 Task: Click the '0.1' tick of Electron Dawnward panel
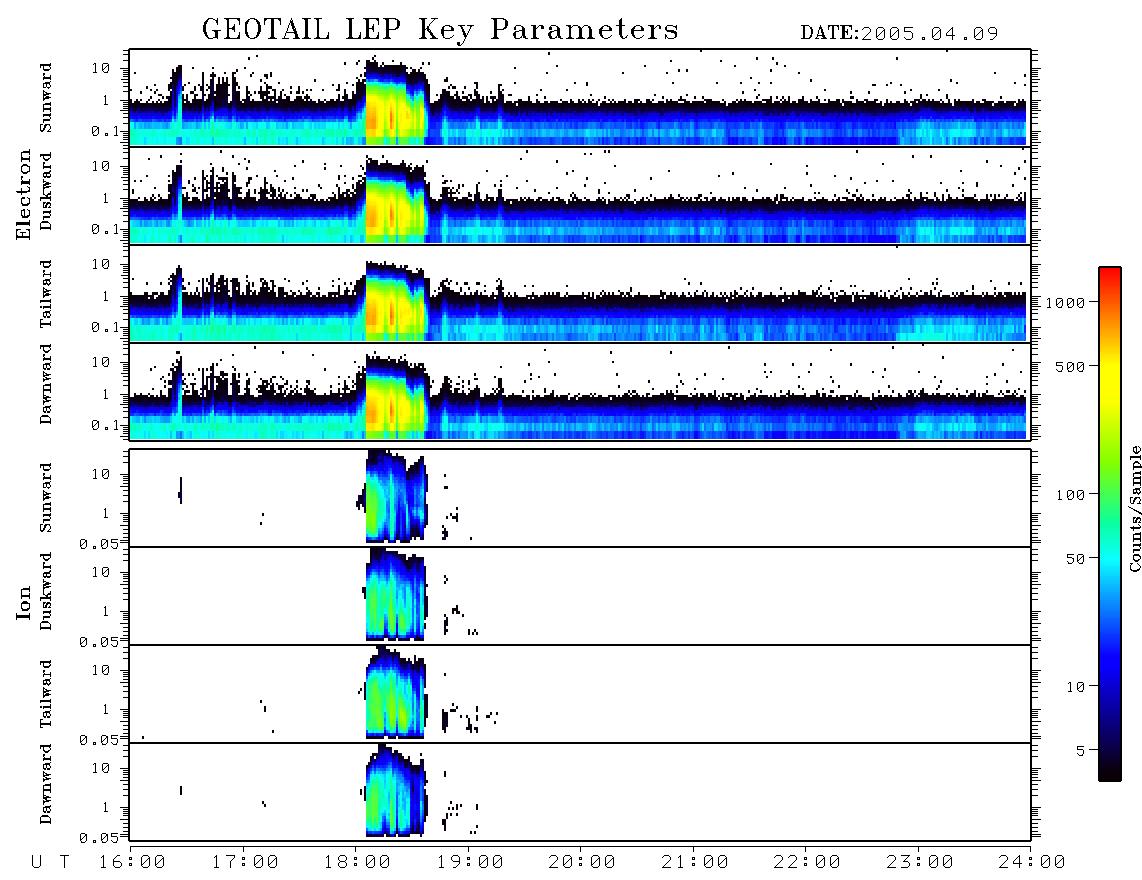point(105,425)
